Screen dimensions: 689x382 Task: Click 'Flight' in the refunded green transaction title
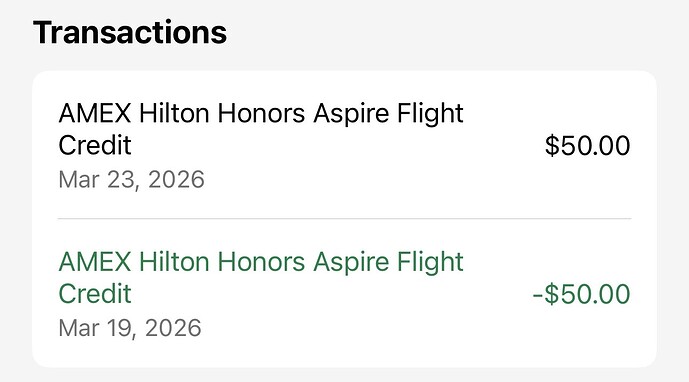coord(430,263)
